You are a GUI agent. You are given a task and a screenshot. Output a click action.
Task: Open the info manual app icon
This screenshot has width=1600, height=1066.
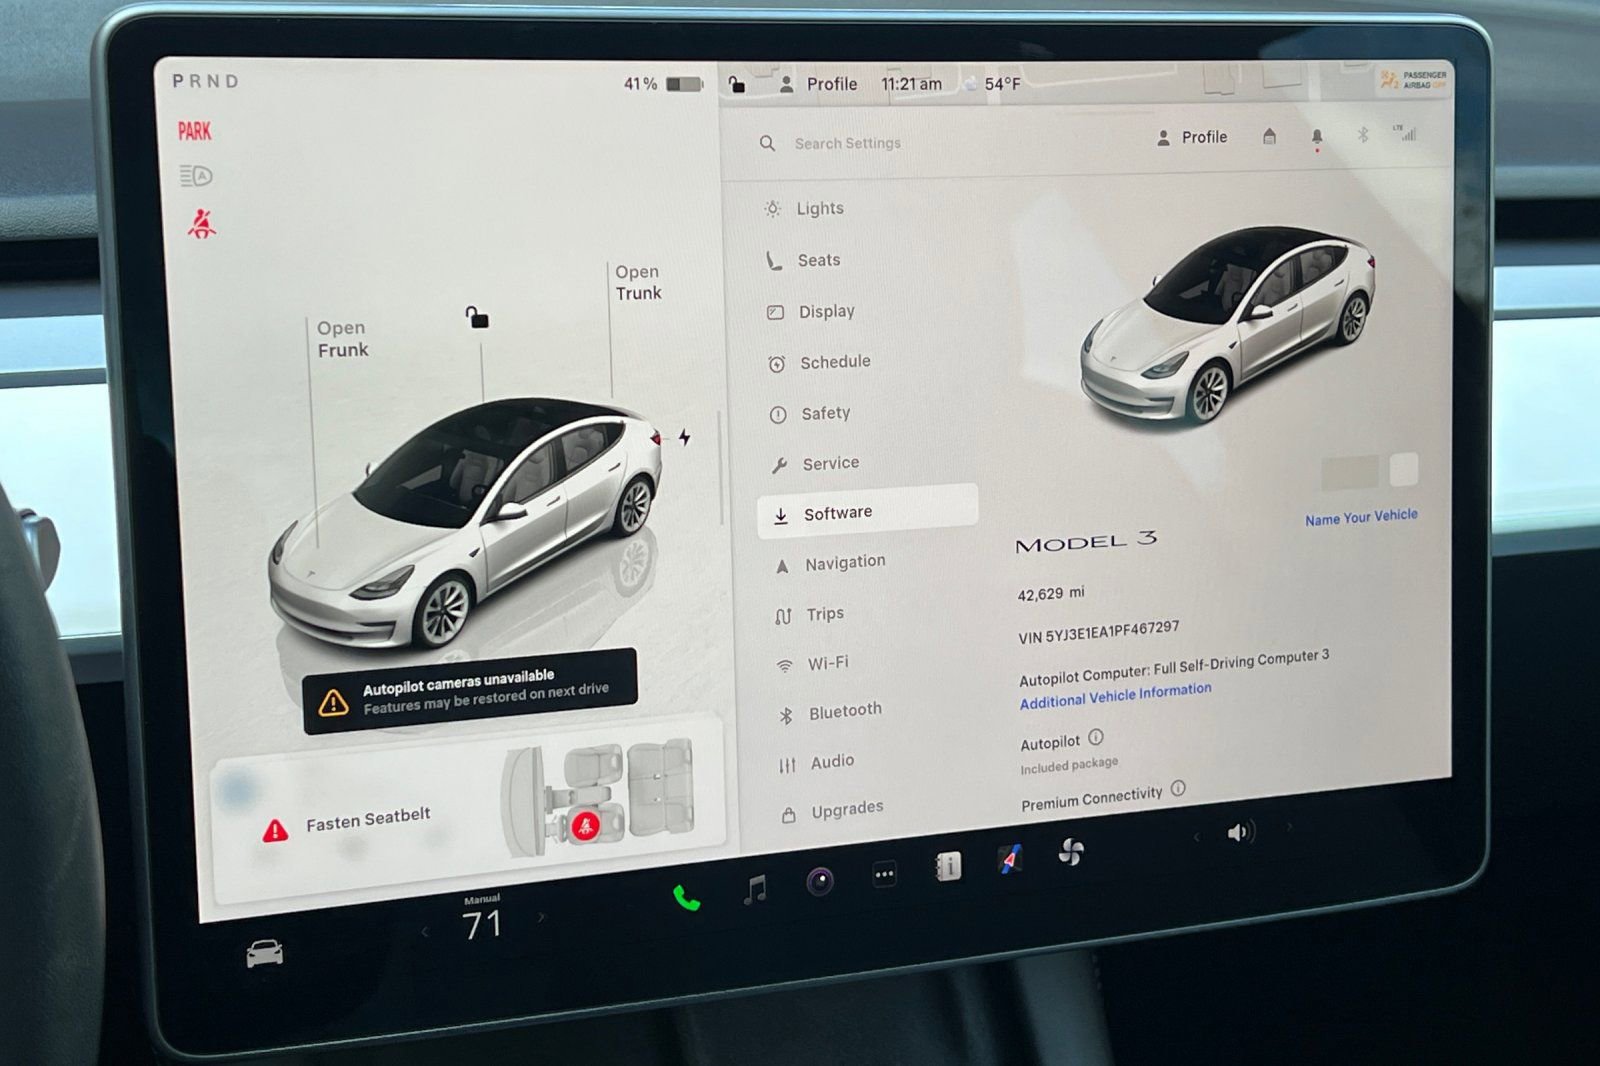pos(948,866)
